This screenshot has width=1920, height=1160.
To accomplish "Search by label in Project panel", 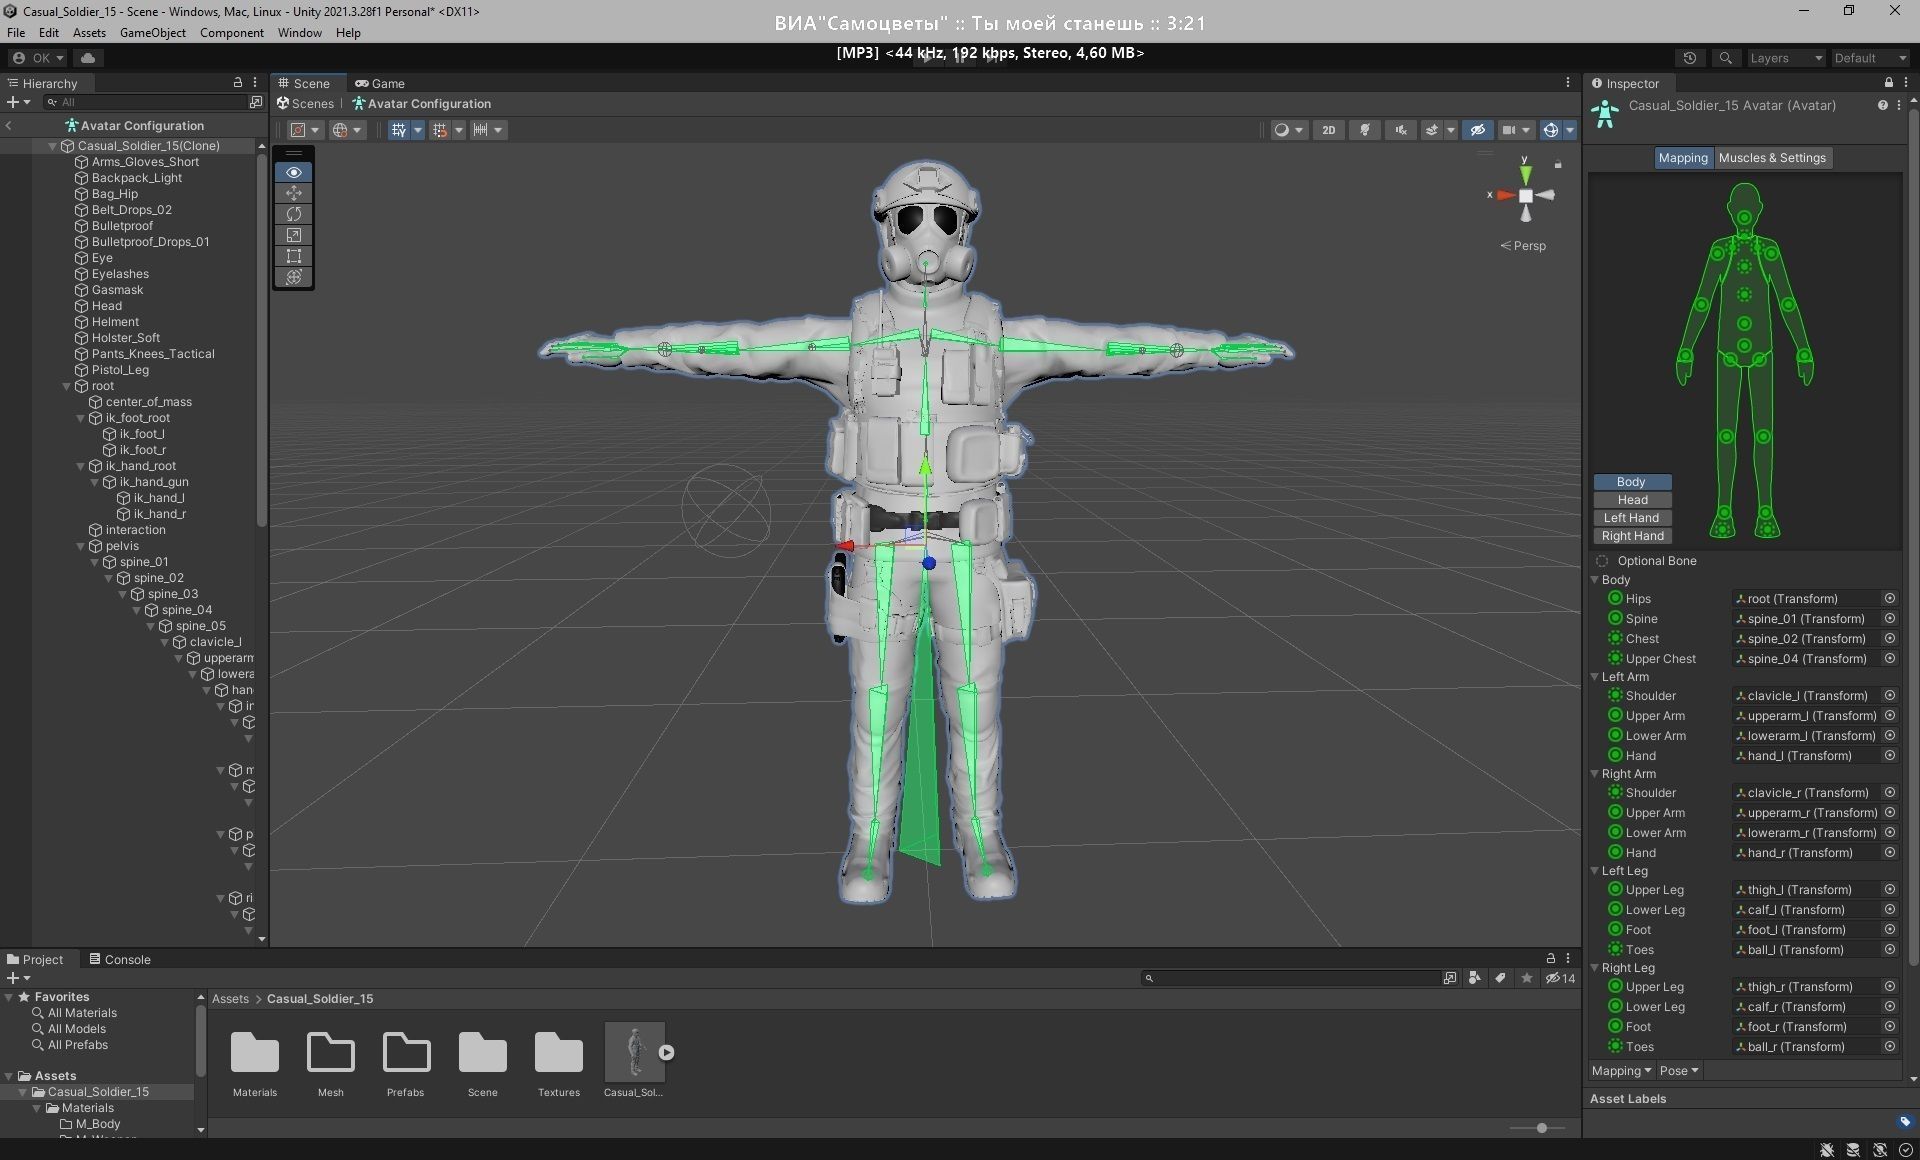I will point(1500,978).
